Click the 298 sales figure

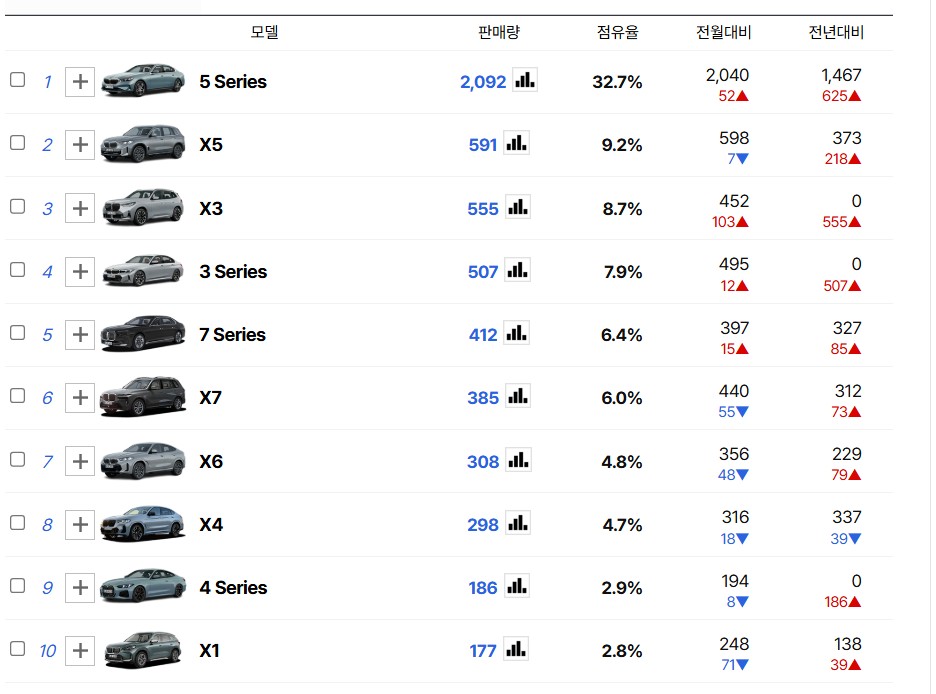click(483, 525)
